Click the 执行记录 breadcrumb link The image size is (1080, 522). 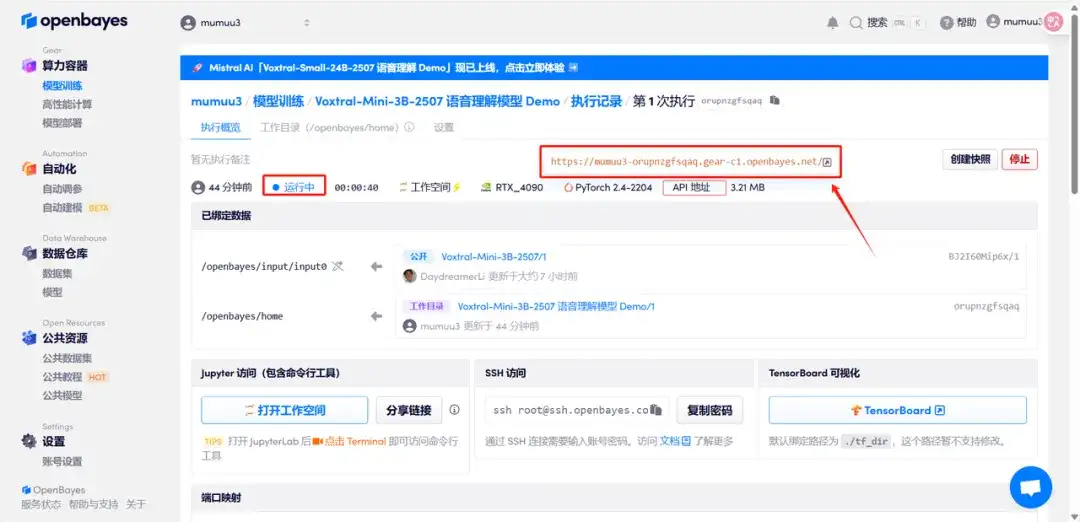(596, 101)
